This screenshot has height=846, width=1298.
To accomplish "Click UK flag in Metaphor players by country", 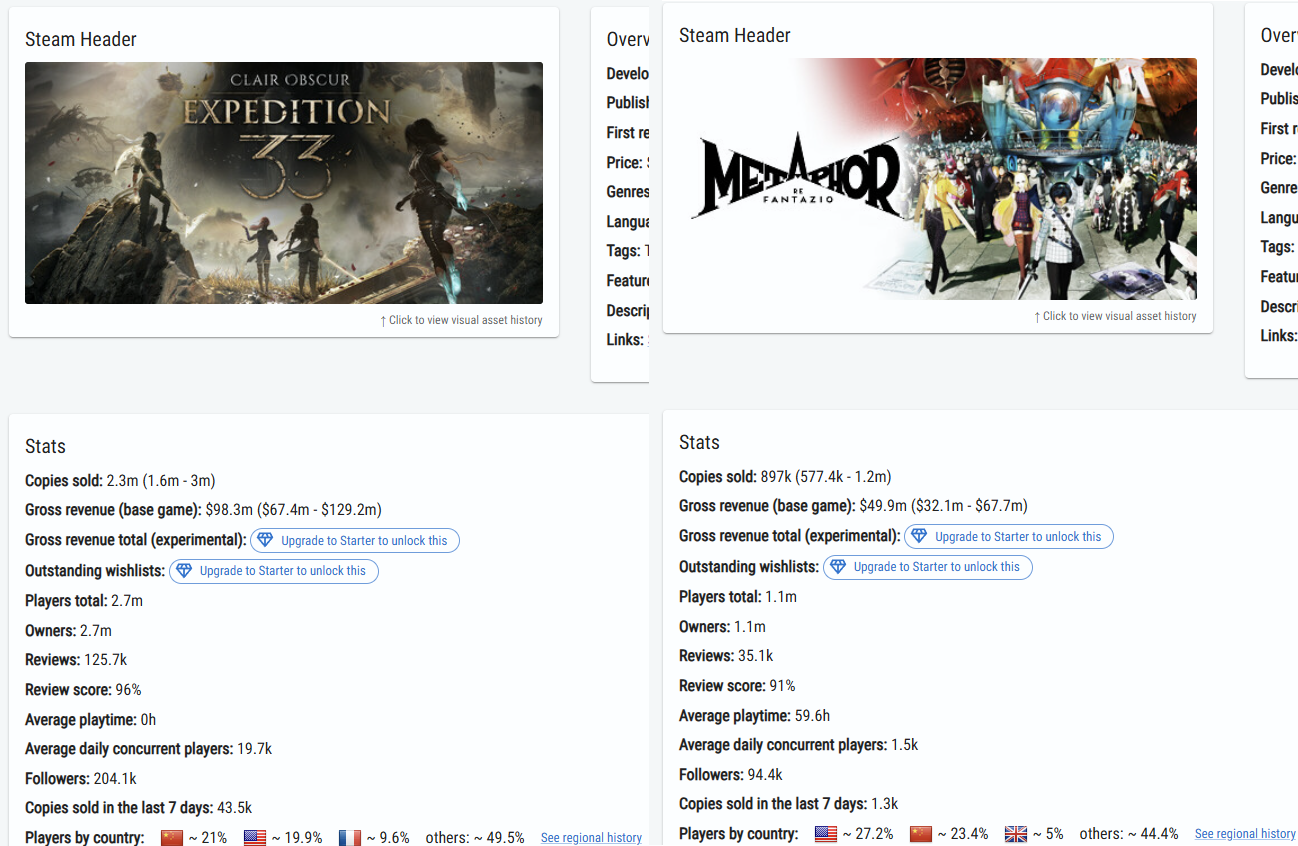I will click(1016, 834).
